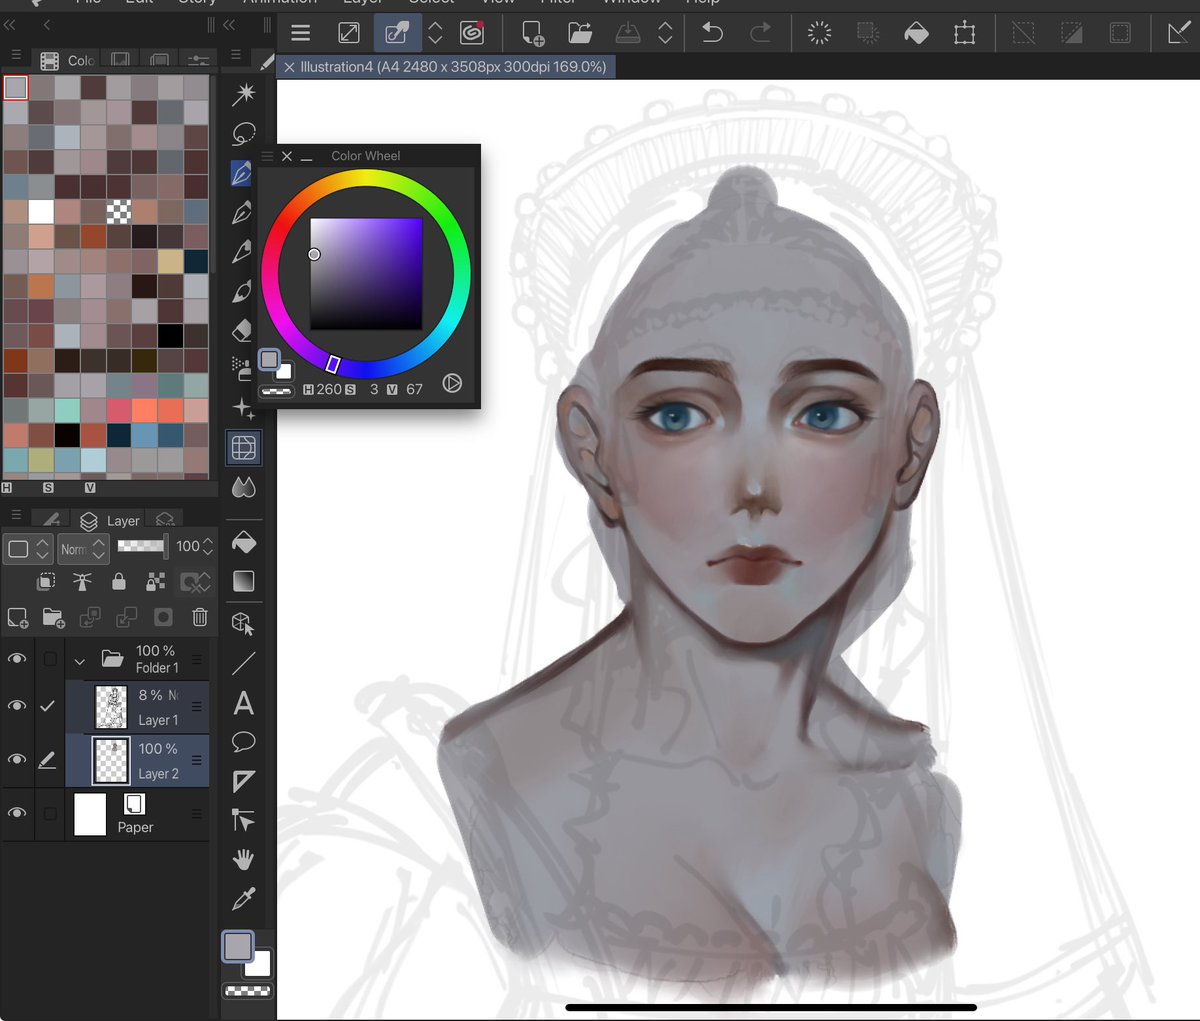Select the straight line Figure tool
This screenshot has height=1021, width=1200.
pyautogui.click(x=243, y=663)
